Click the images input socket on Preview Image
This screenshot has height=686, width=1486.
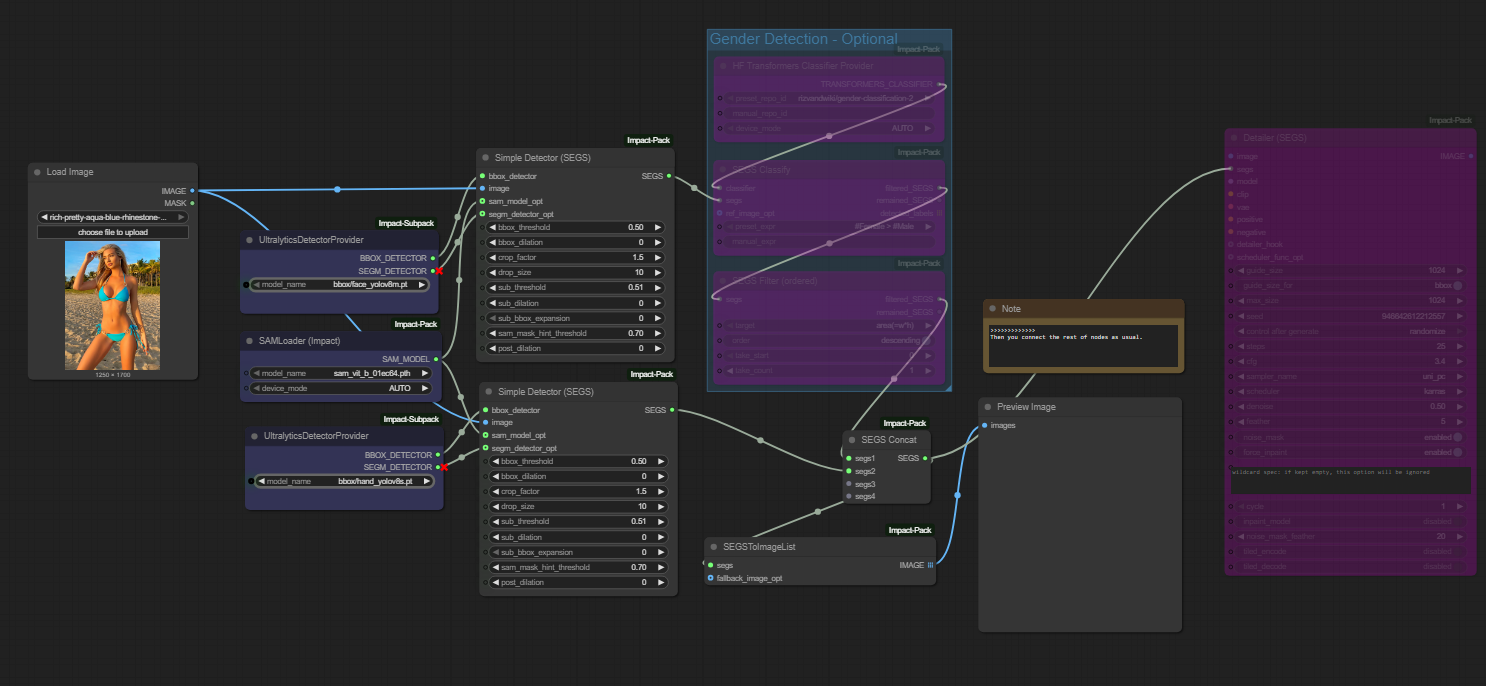(984, 425)
